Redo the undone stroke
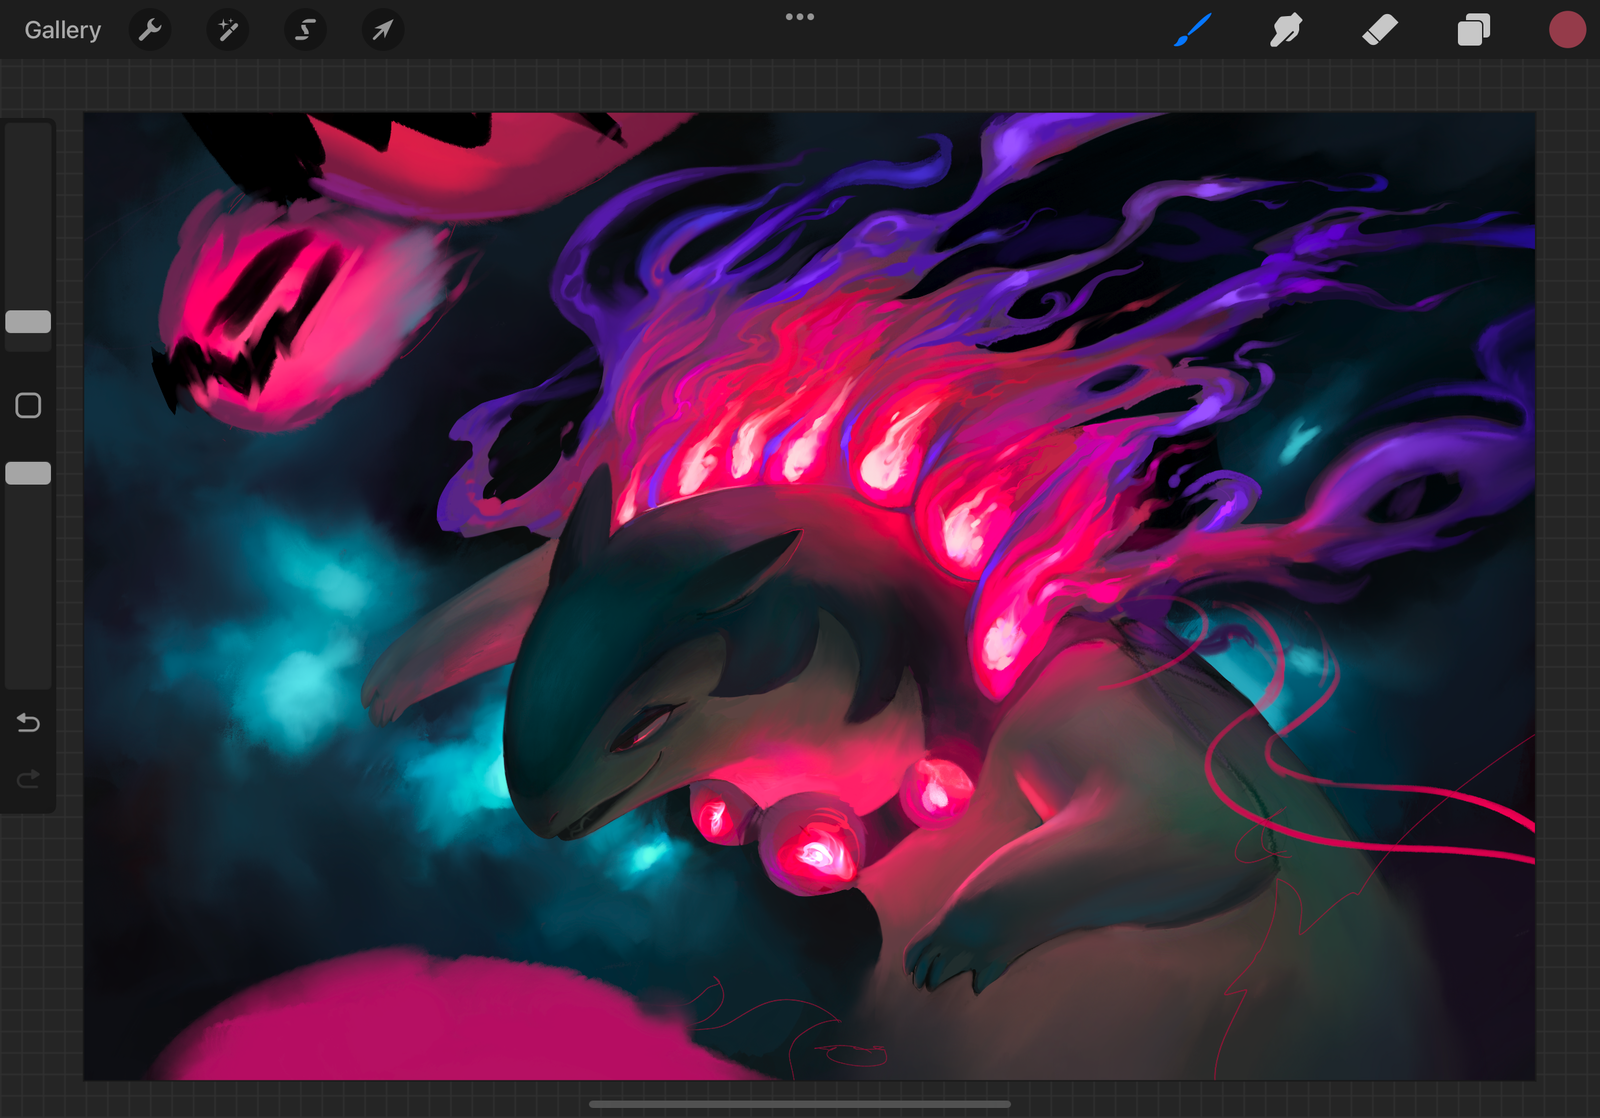 tap(28, 778)
